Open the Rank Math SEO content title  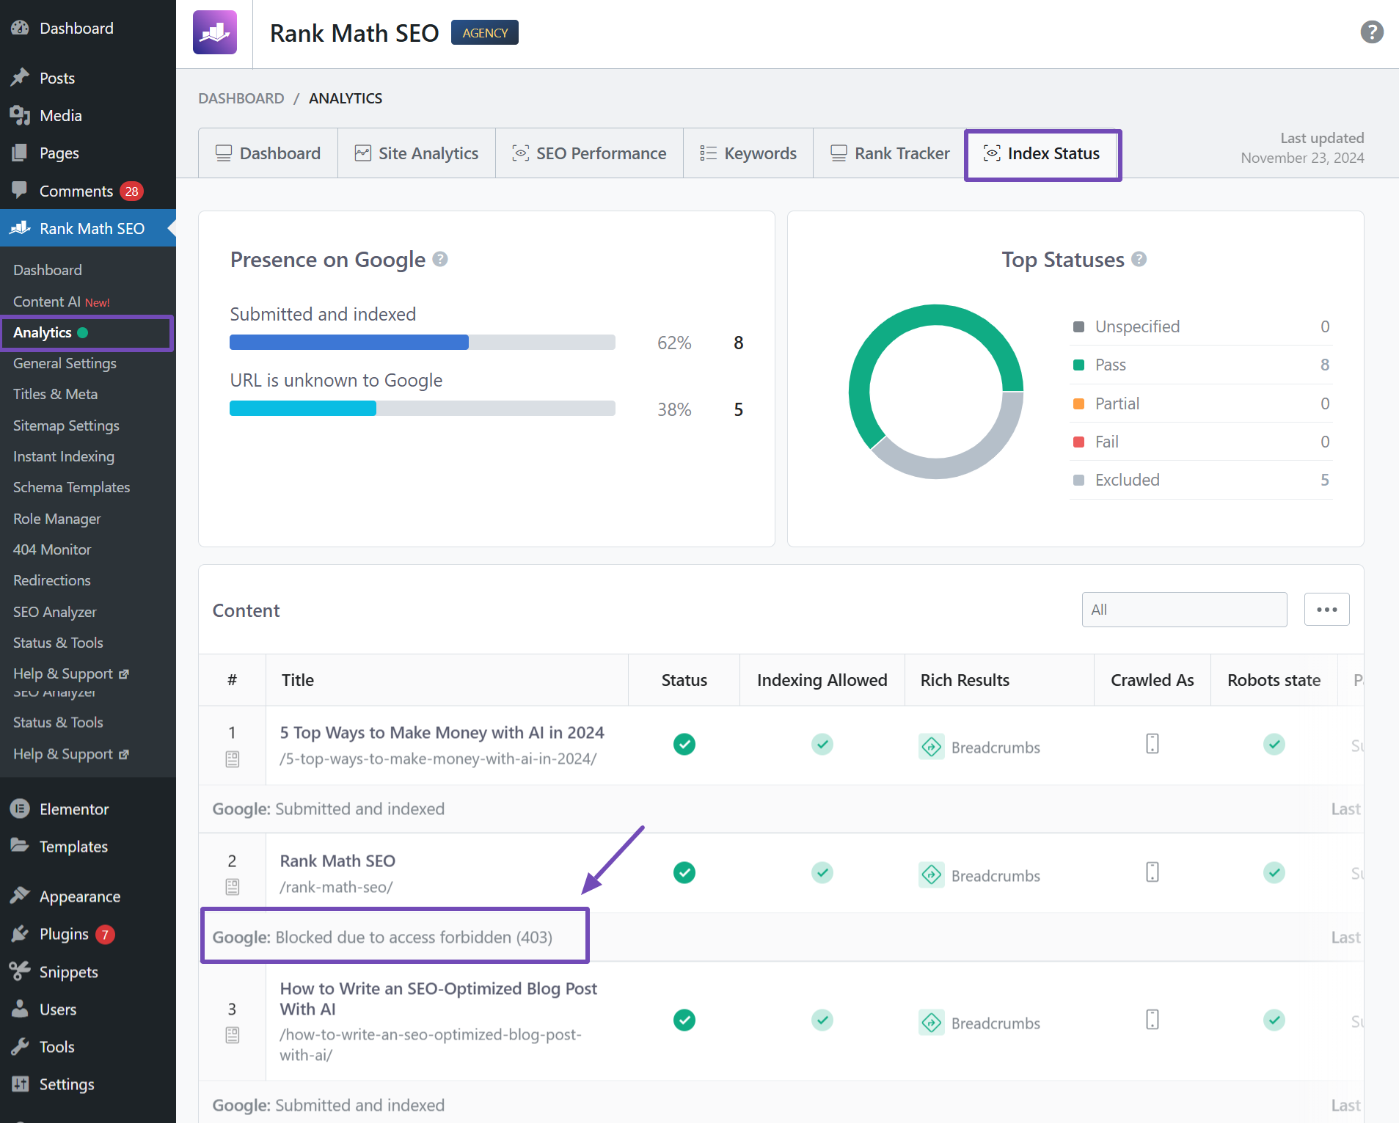(x=337, y=861)
